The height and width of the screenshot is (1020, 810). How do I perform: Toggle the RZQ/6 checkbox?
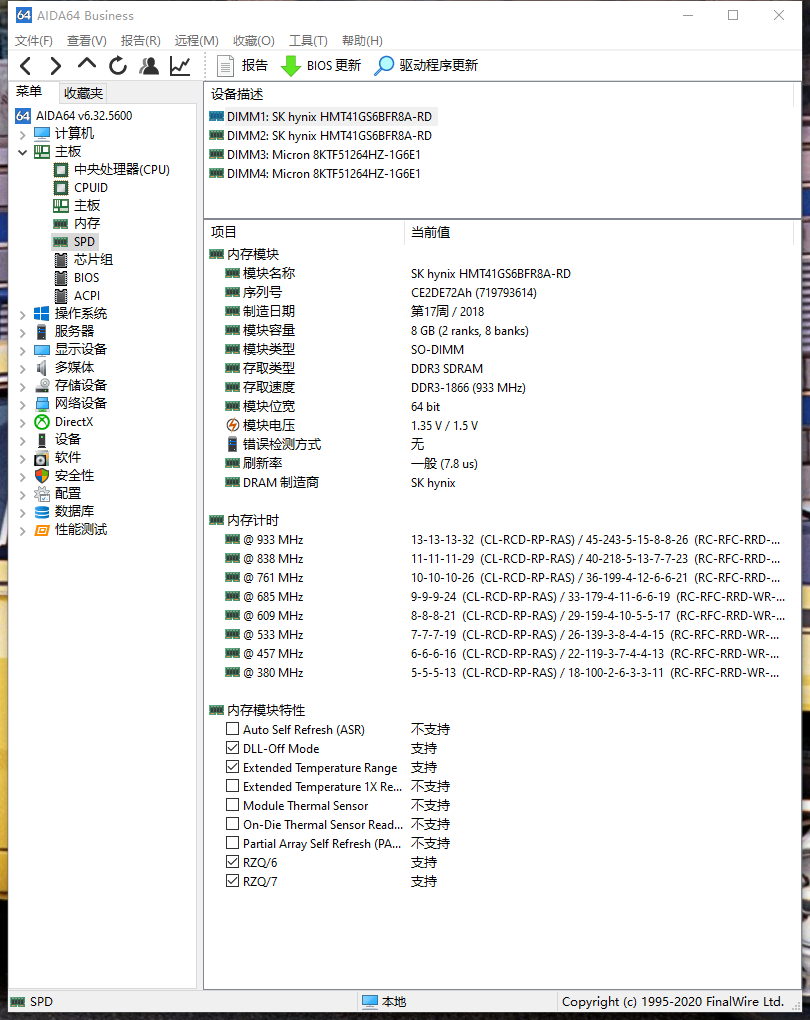[232, 861]
